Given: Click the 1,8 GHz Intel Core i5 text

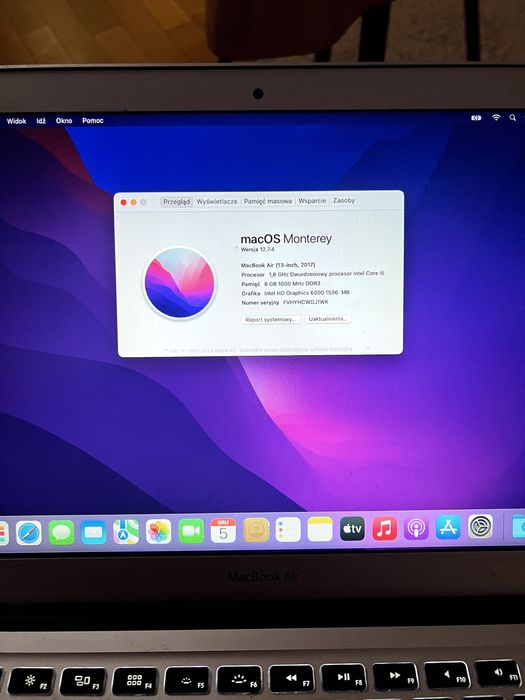Looking at the screenshot, I should coord(326,274).
